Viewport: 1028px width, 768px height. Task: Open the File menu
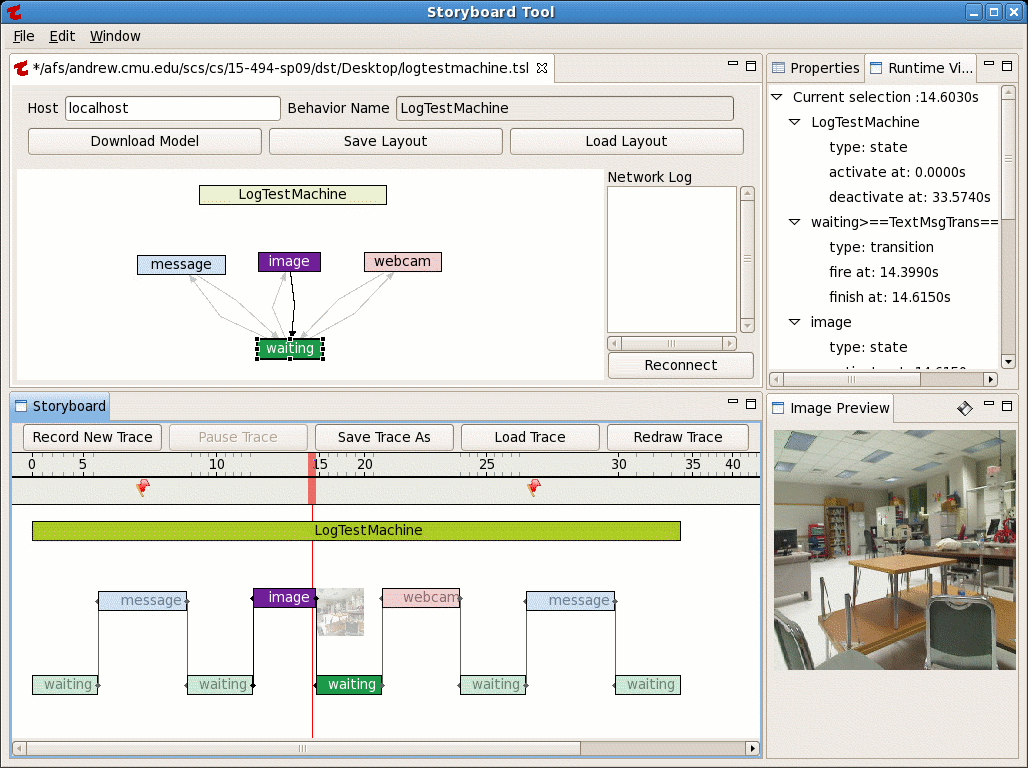click(24, 36)
